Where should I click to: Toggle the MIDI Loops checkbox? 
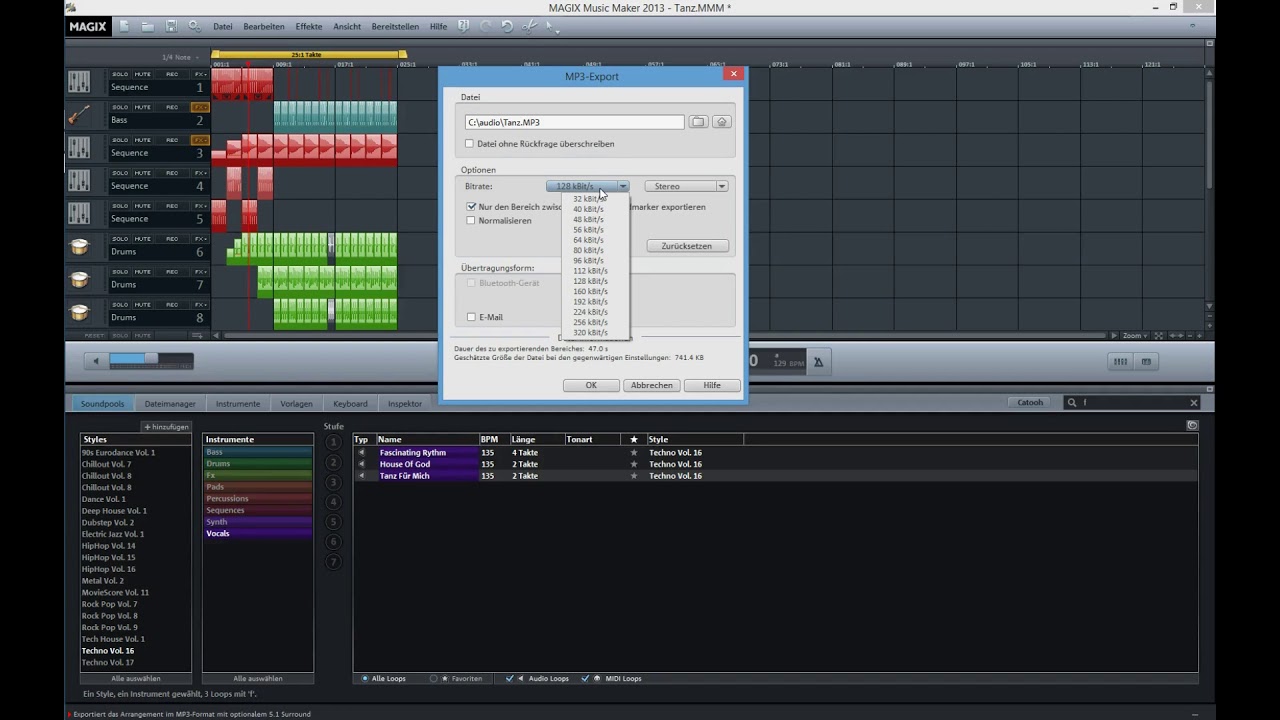click(585, 678)
